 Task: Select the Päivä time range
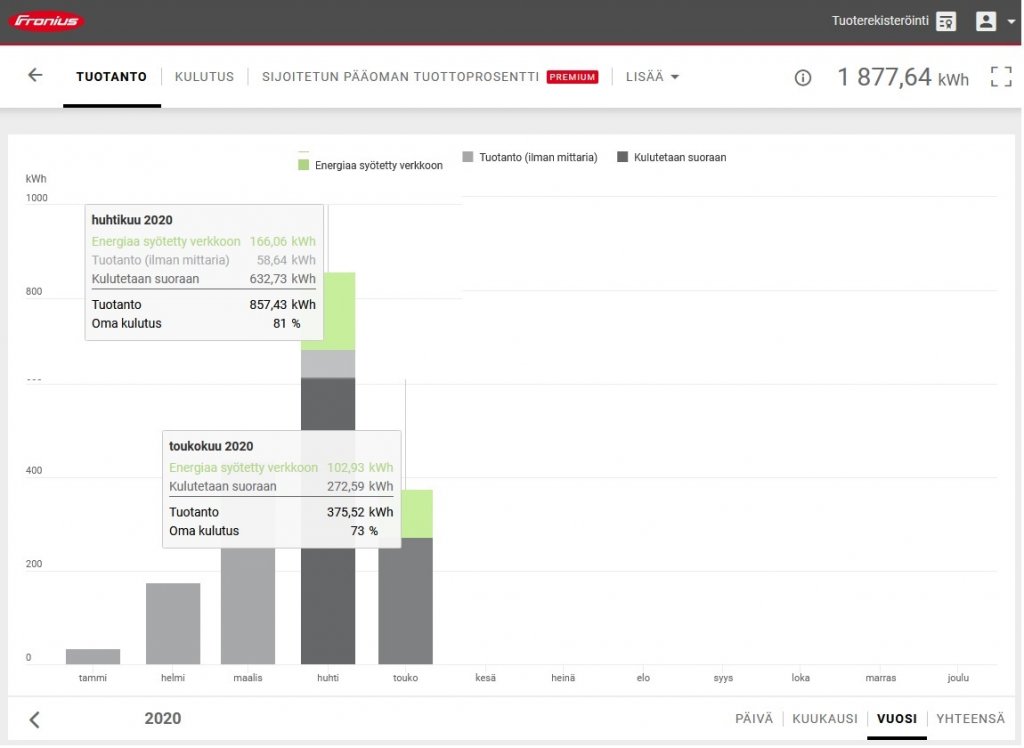[x=754, y=719]
